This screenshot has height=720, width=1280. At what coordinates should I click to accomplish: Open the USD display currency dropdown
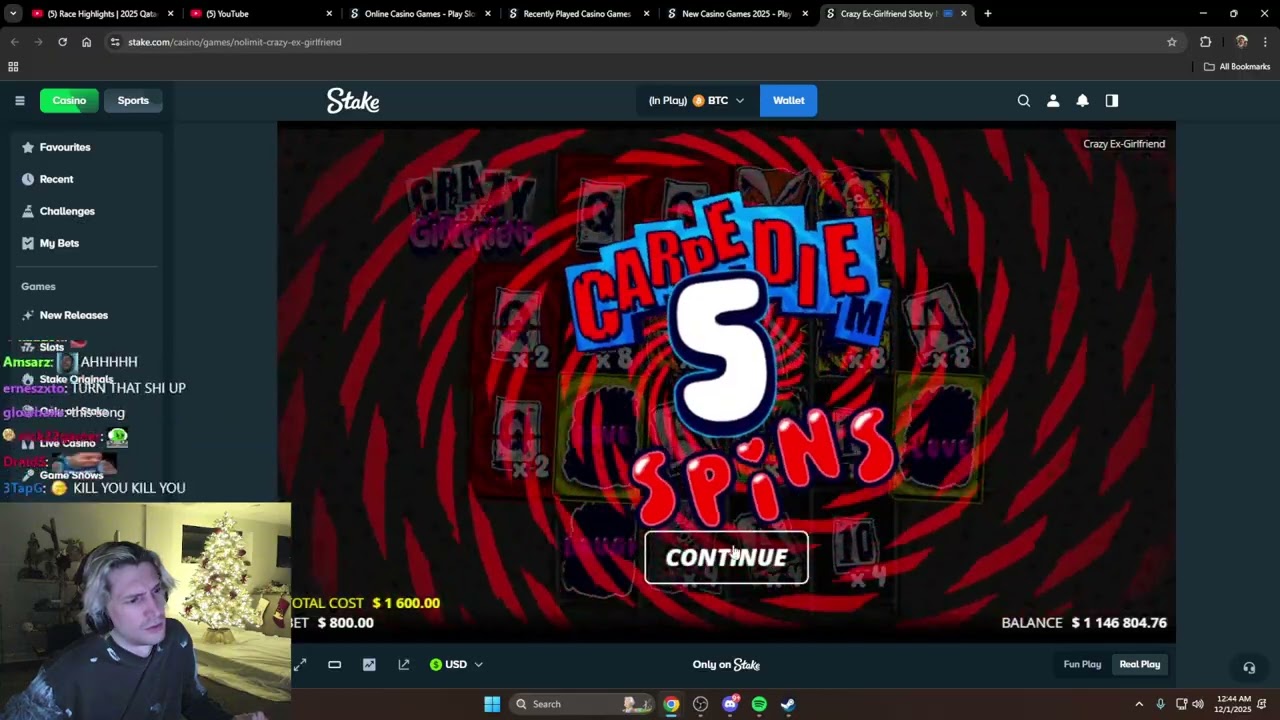(456, 664)
